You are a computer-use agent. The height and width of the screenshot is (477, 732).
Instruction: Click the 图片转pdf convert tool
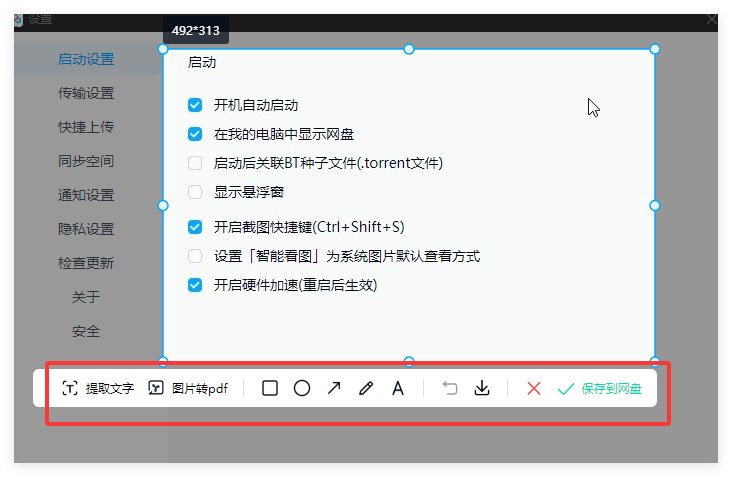188,388
